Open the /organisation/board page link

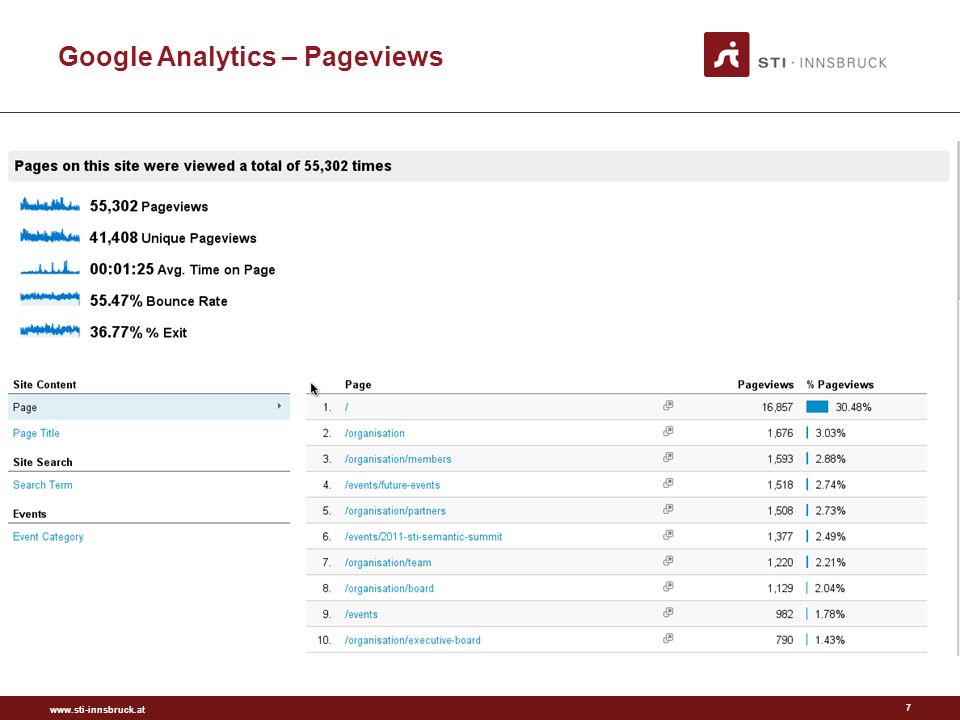tap(389, 588)
